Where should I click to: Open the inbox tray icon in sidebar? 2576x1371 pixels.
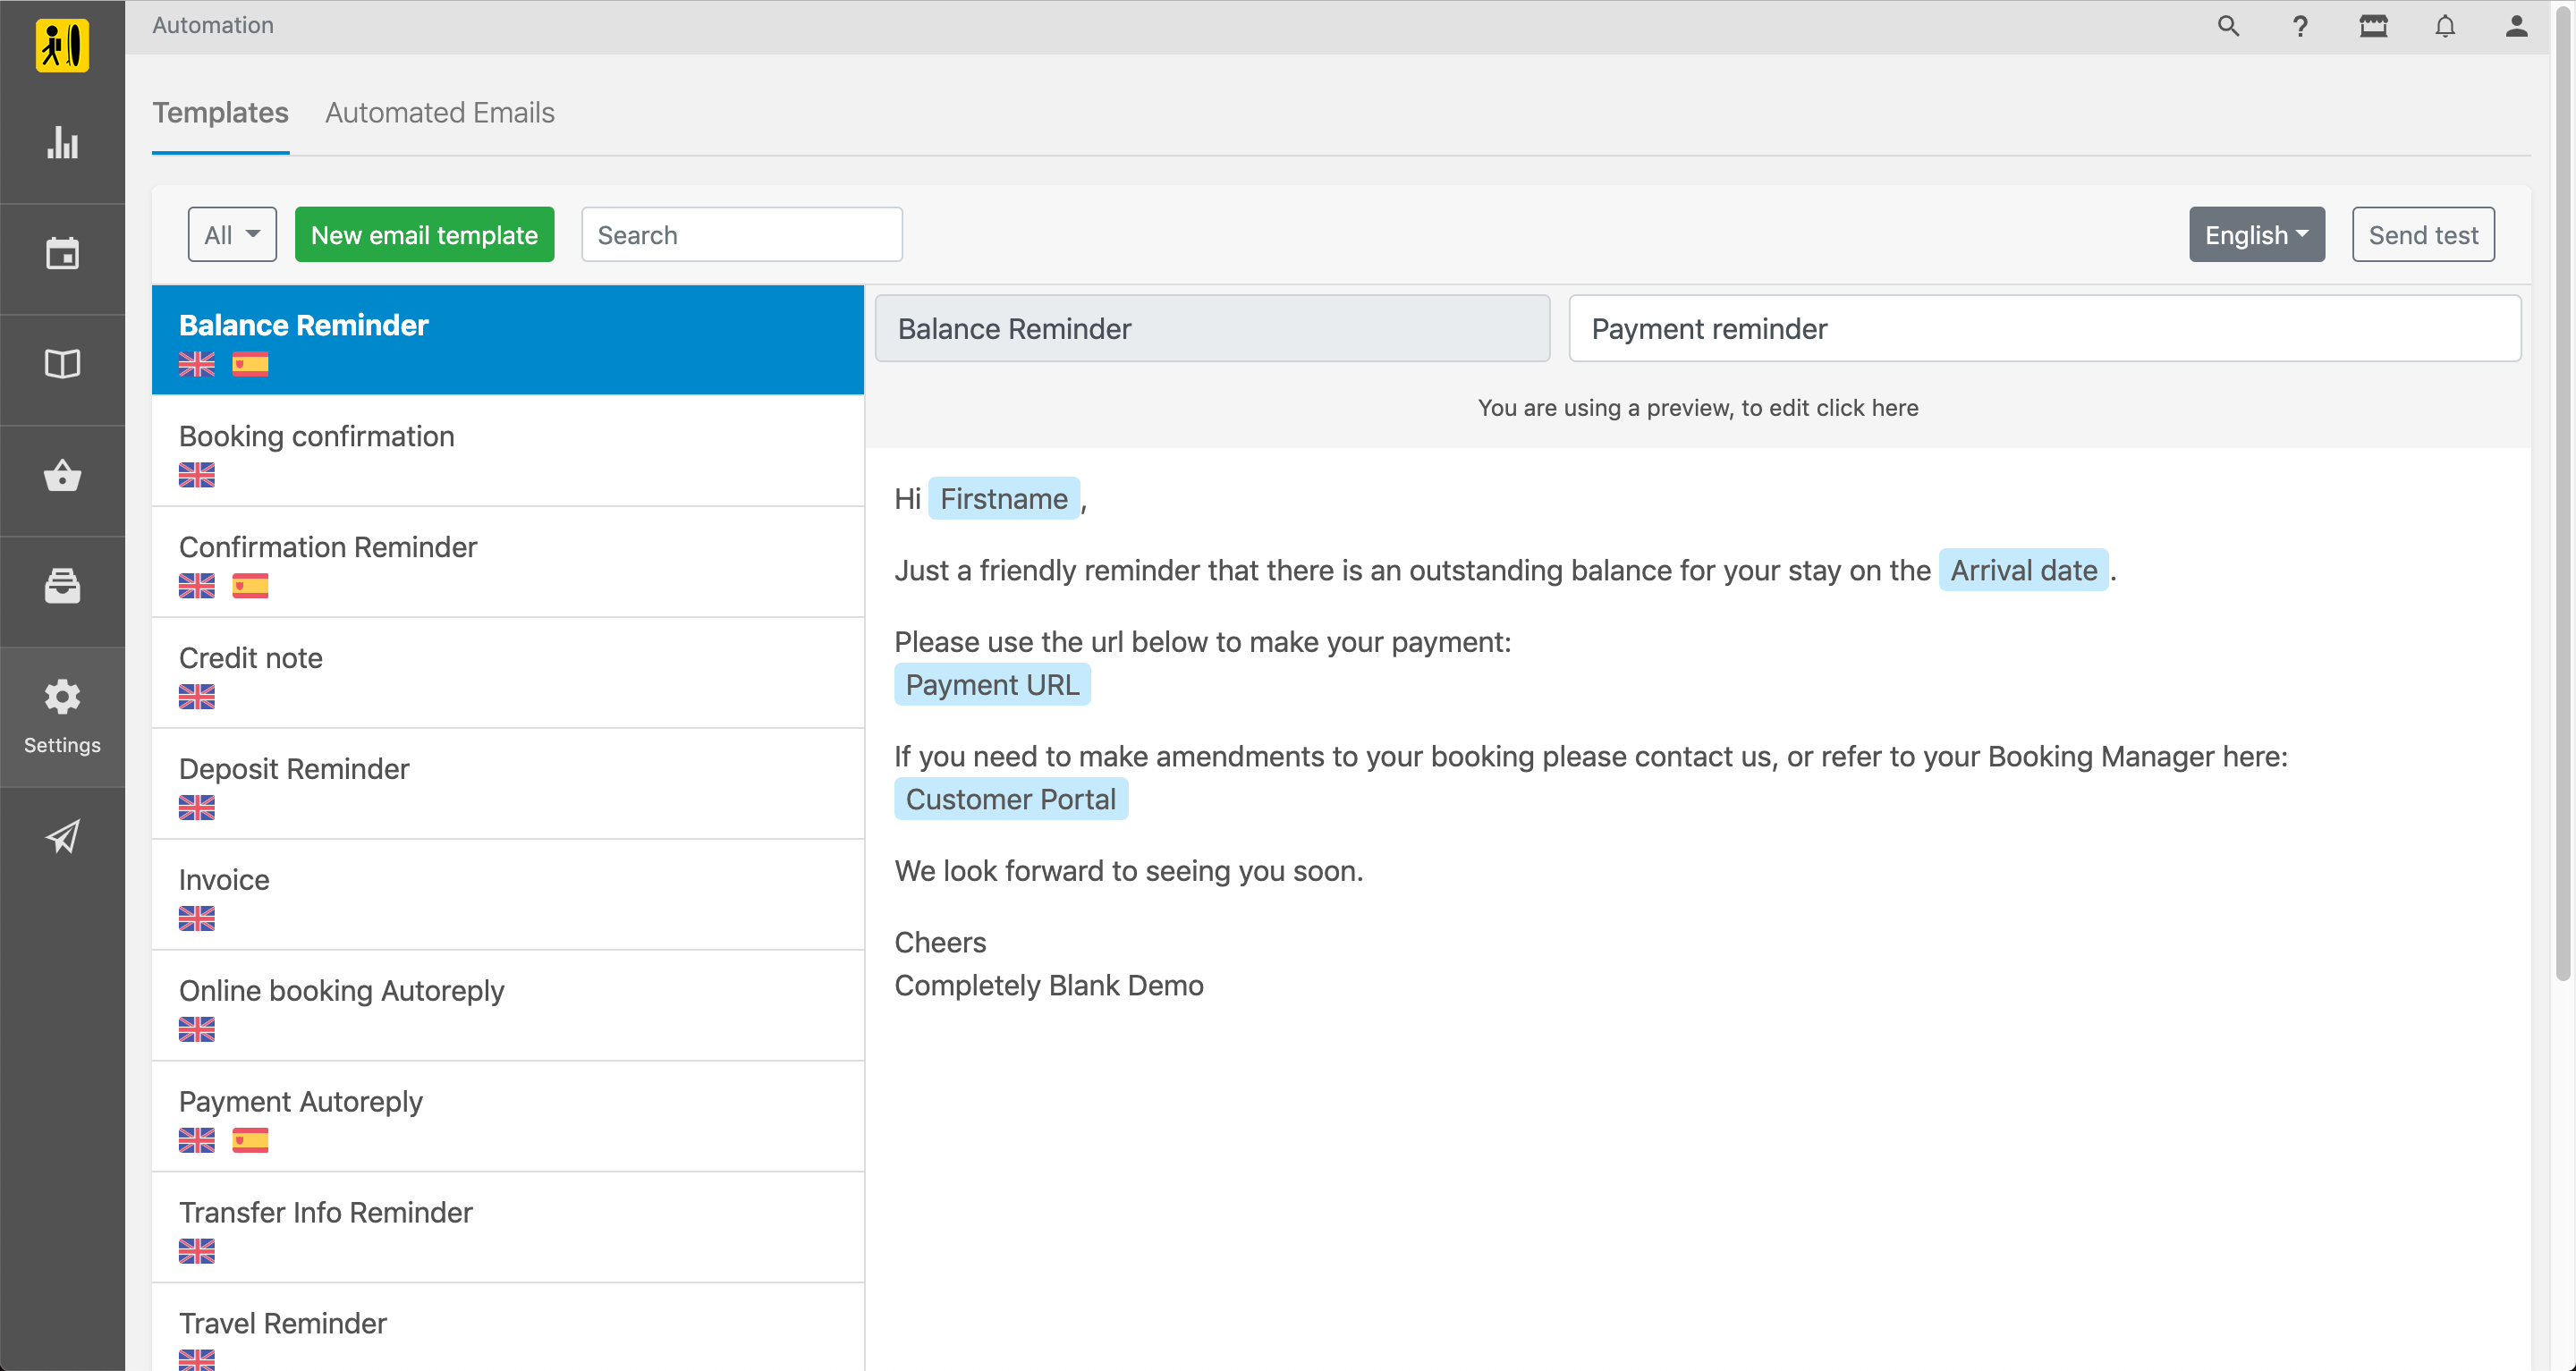point(62,586)
